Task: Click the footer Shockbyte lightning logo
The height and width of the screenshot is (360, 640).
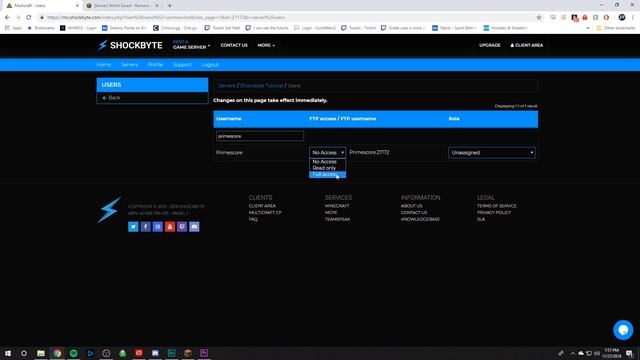Action: click(x=109, y=210)
